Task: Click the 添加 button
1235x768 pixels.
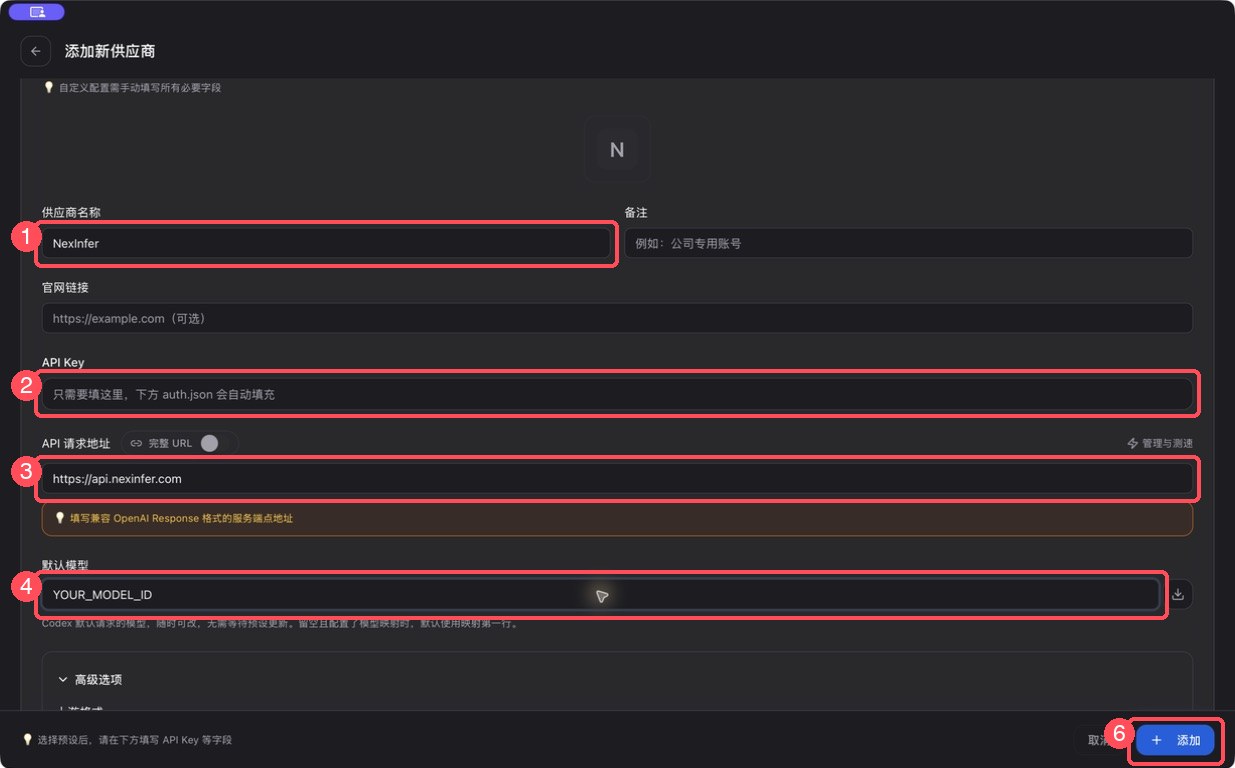Action: [1176, 740]
